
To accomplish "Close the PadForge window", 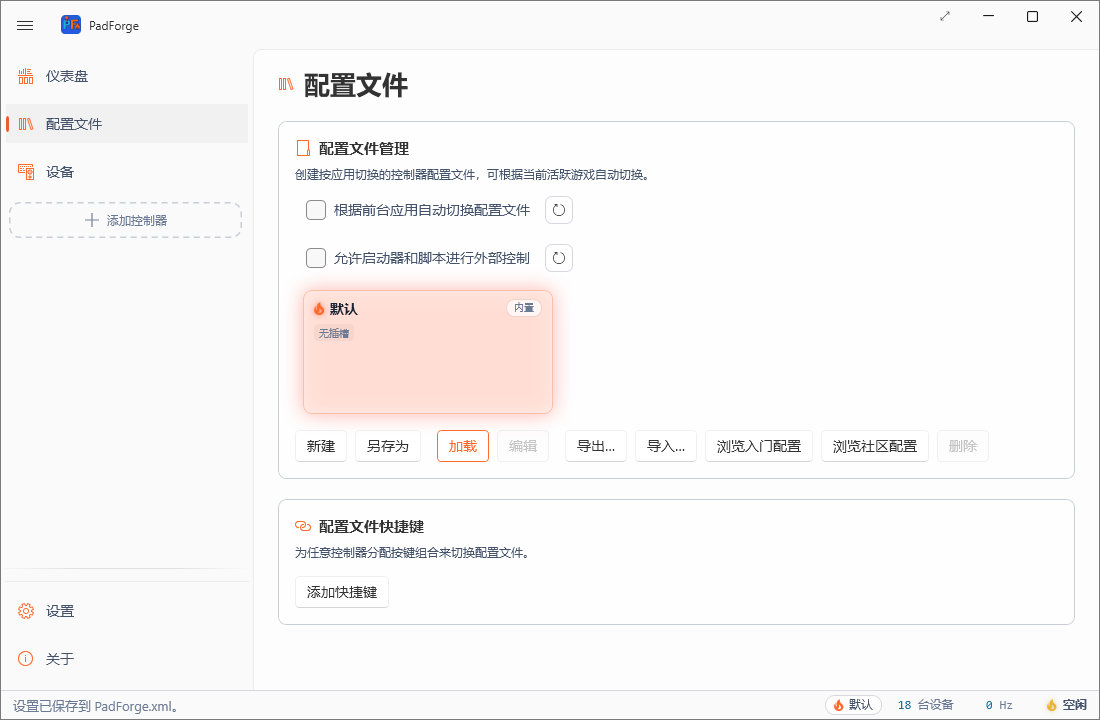I will [x=1076, y=16].
